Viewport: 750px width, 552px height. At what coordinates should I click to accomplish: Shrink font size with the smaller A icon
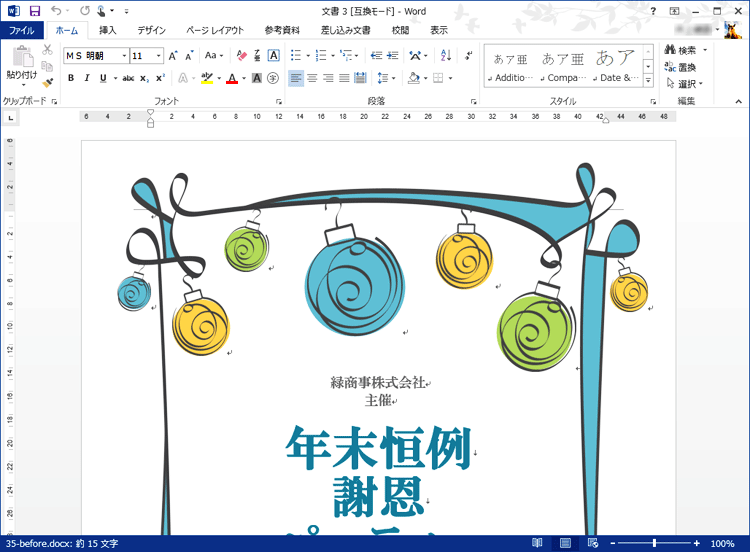point(189,56)
